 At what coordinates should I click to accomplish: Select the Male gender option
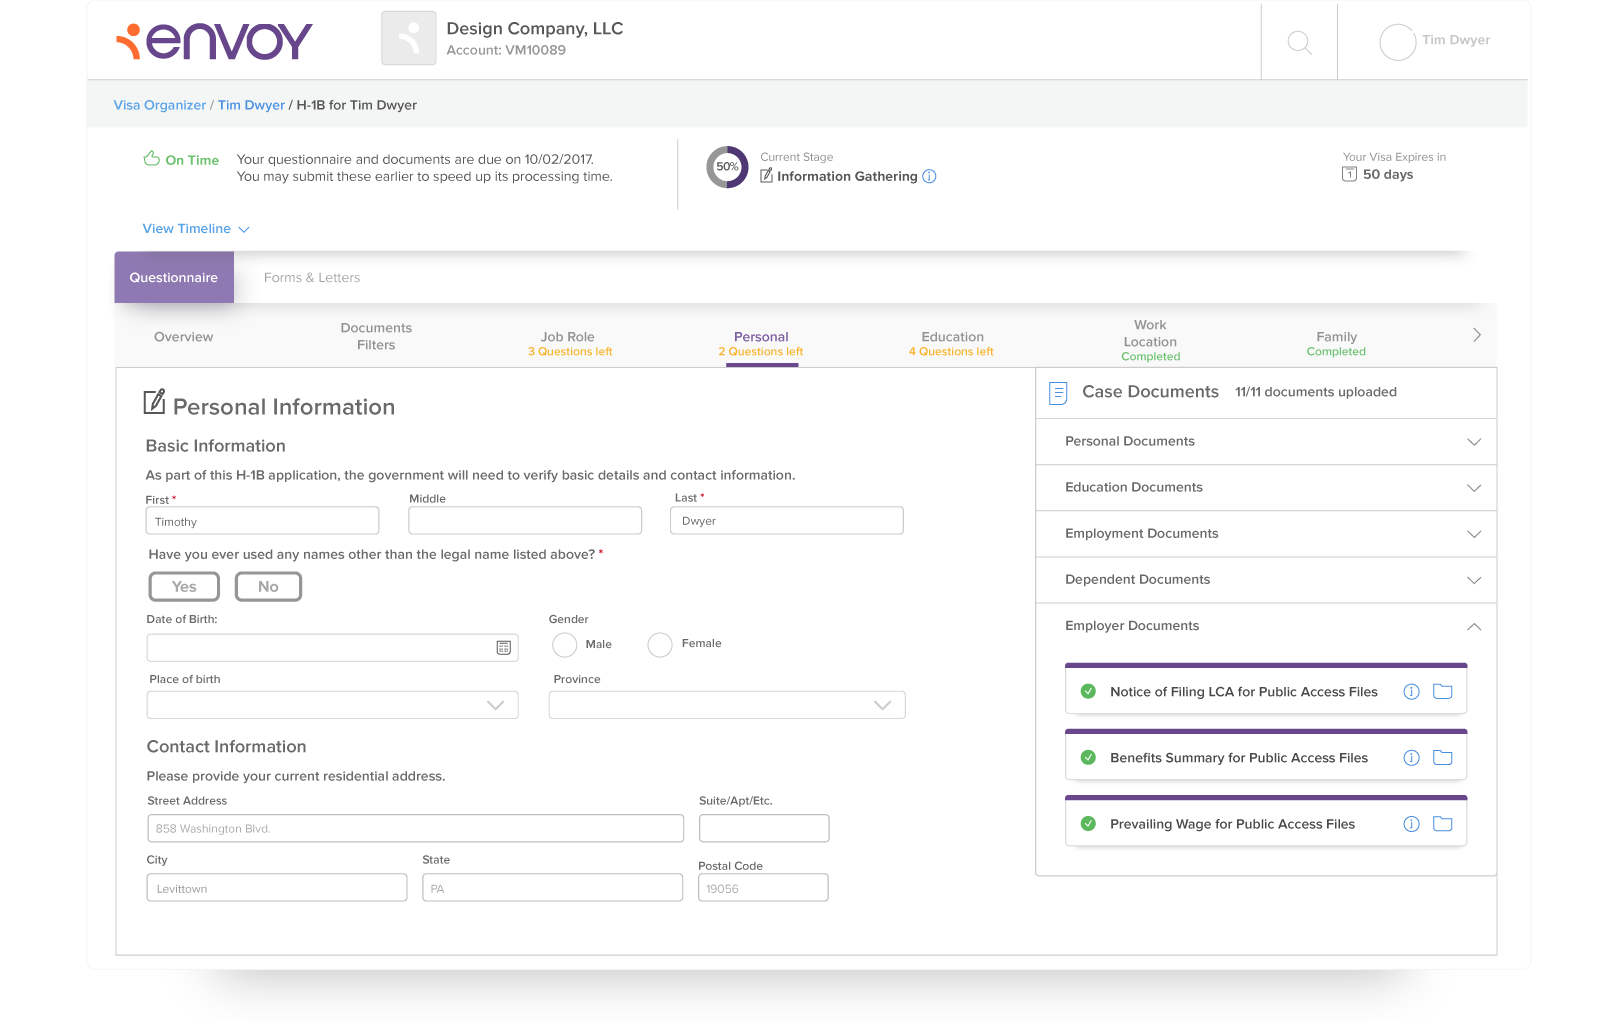tap(565, 645)
